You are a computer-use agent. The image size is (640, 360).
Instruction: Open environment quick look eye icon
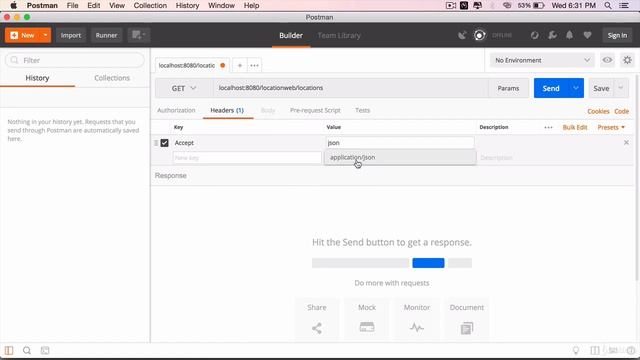pyautogui.click(x=607, y=60)
